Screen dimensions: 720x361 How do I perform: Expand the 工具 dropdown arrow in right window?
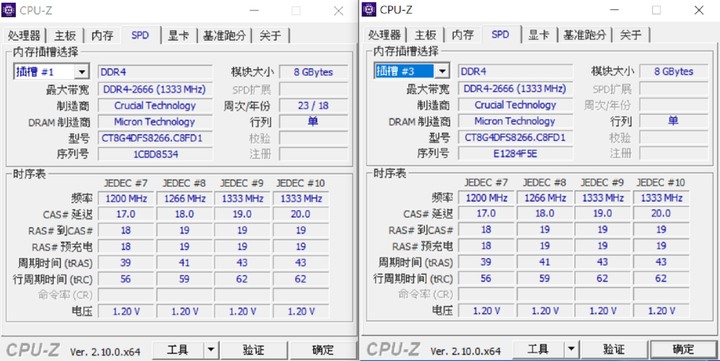[x=571, y=350]
